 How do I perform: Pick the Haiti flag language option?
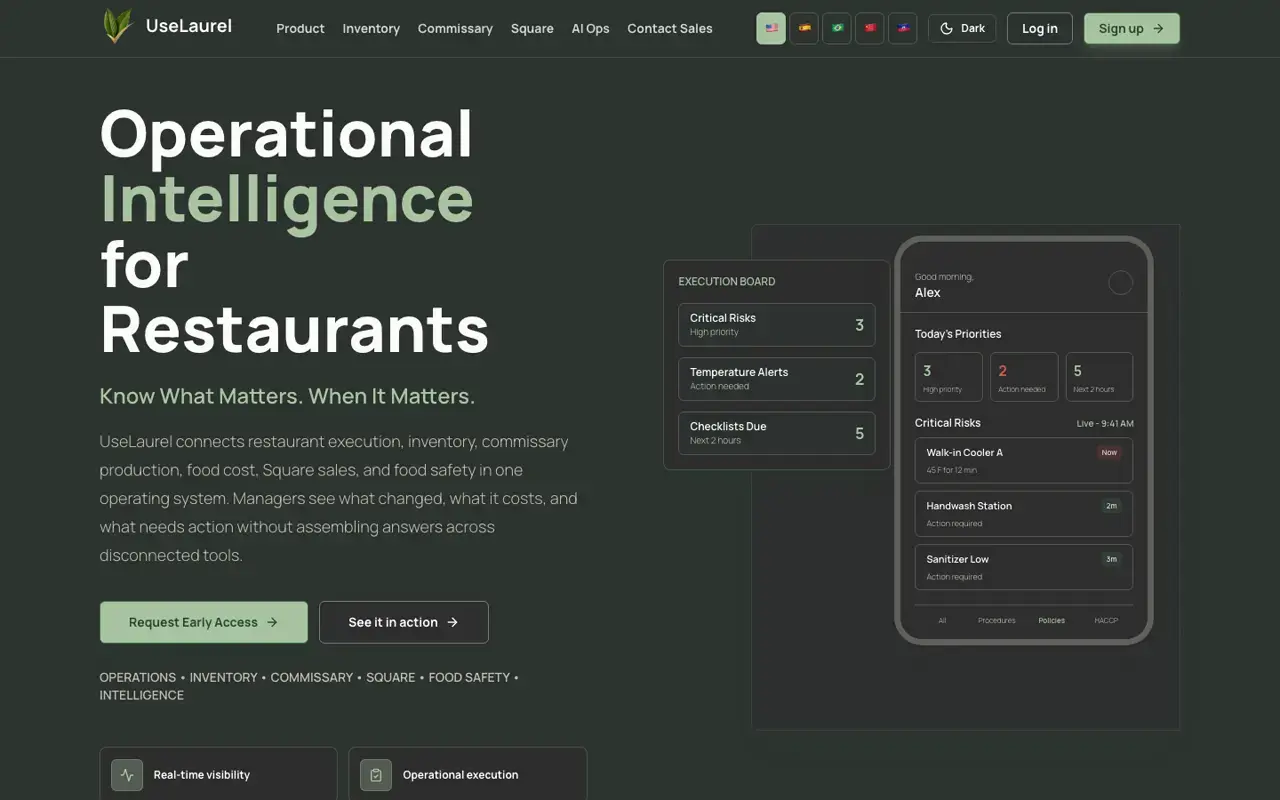pos(903,28)
